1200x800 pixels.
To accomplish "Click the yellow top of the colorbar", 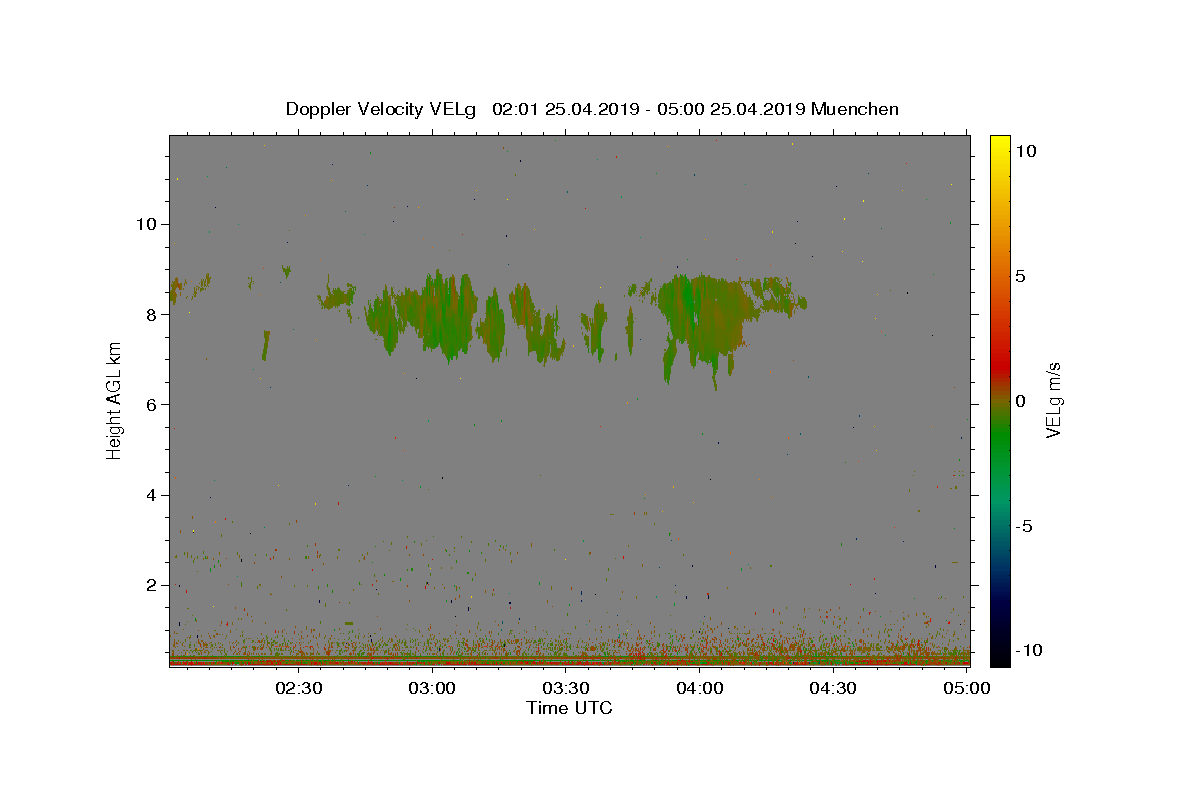I will tap(1000, 145).
